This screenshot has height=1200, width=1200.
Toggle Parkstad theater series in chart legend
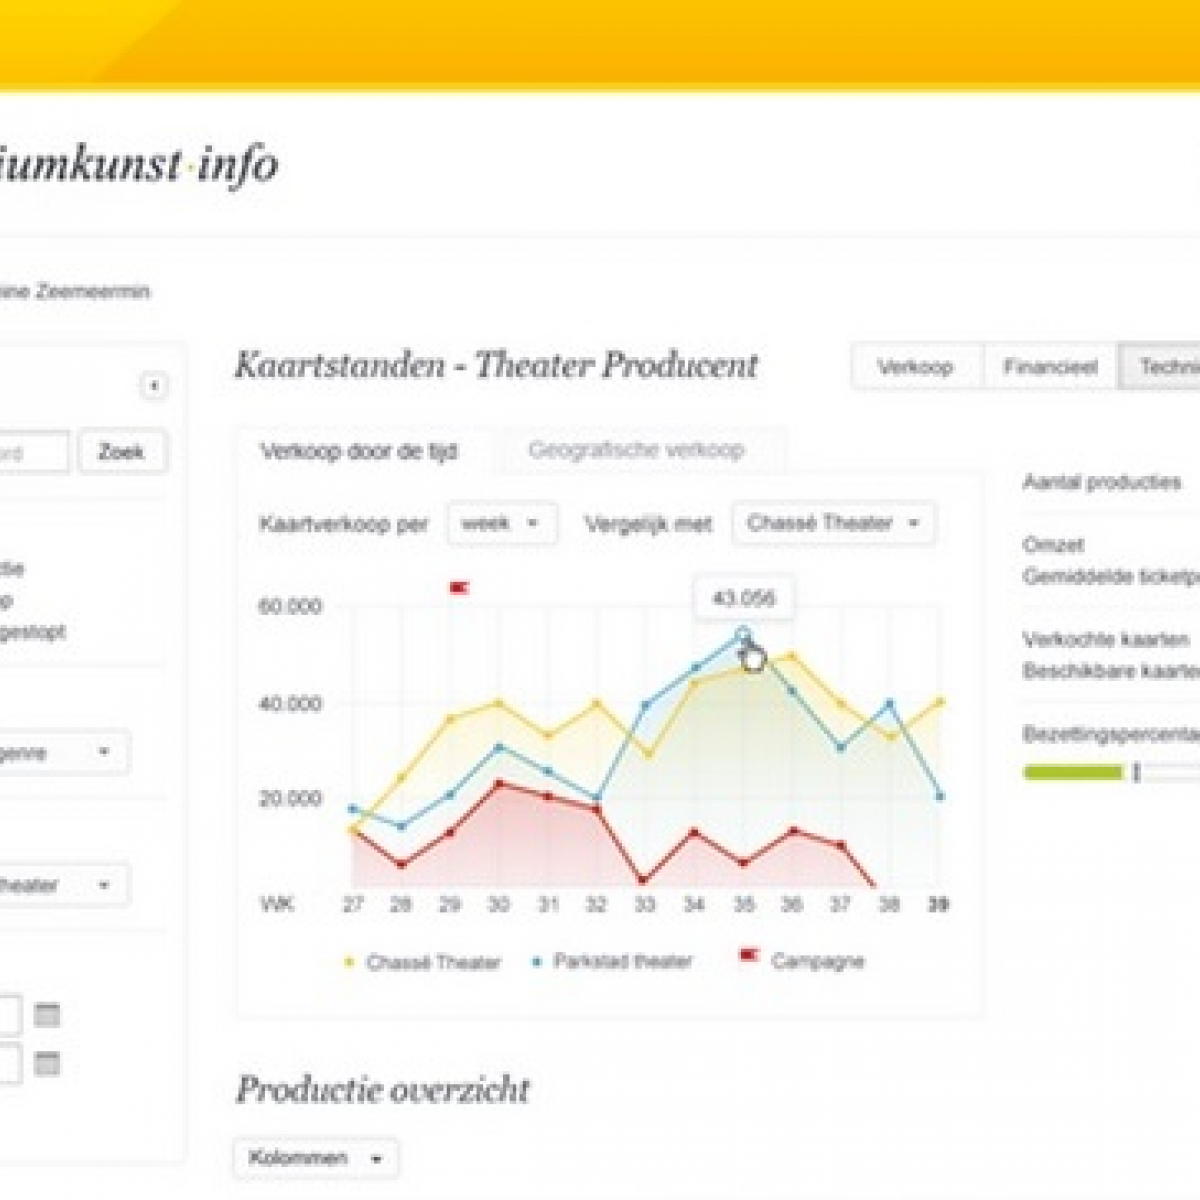point(612,962)
